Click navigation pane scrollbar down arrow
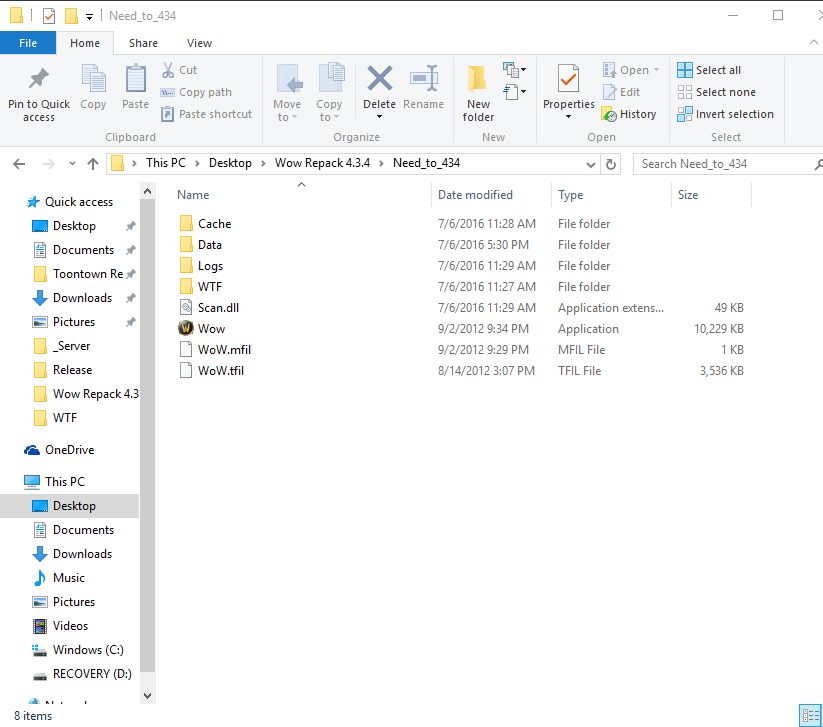Viewport: 823px width, 727px height. point(147,696)
